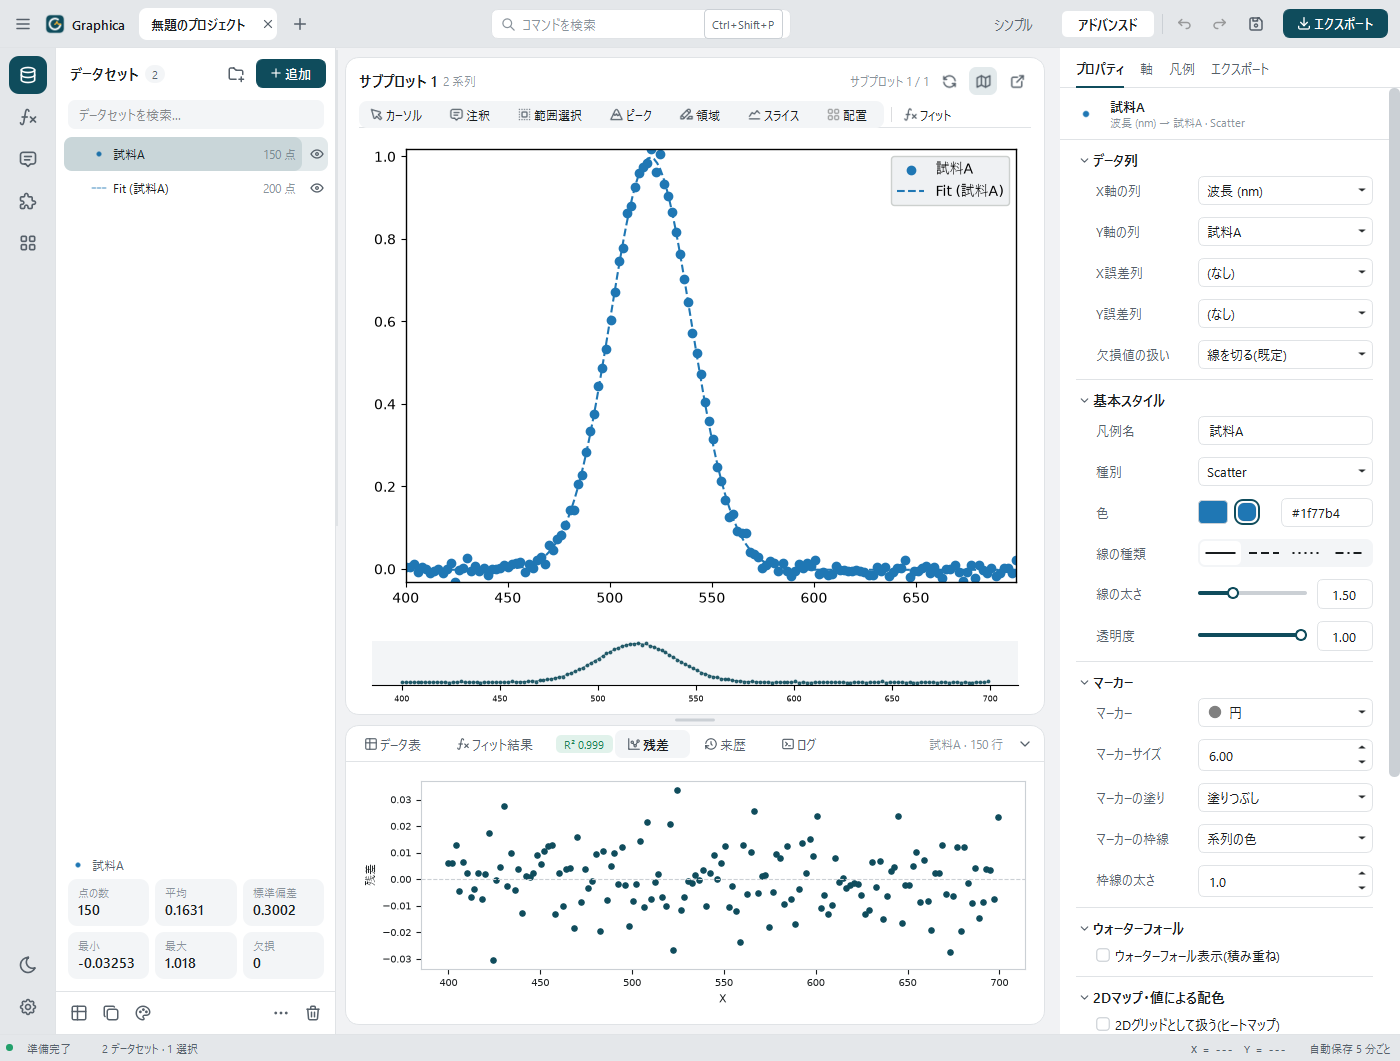The image size is (1400, 1061).
Task: Toggle dark mode moon icon
Action: pyautogui.click(x=28, y=965)
